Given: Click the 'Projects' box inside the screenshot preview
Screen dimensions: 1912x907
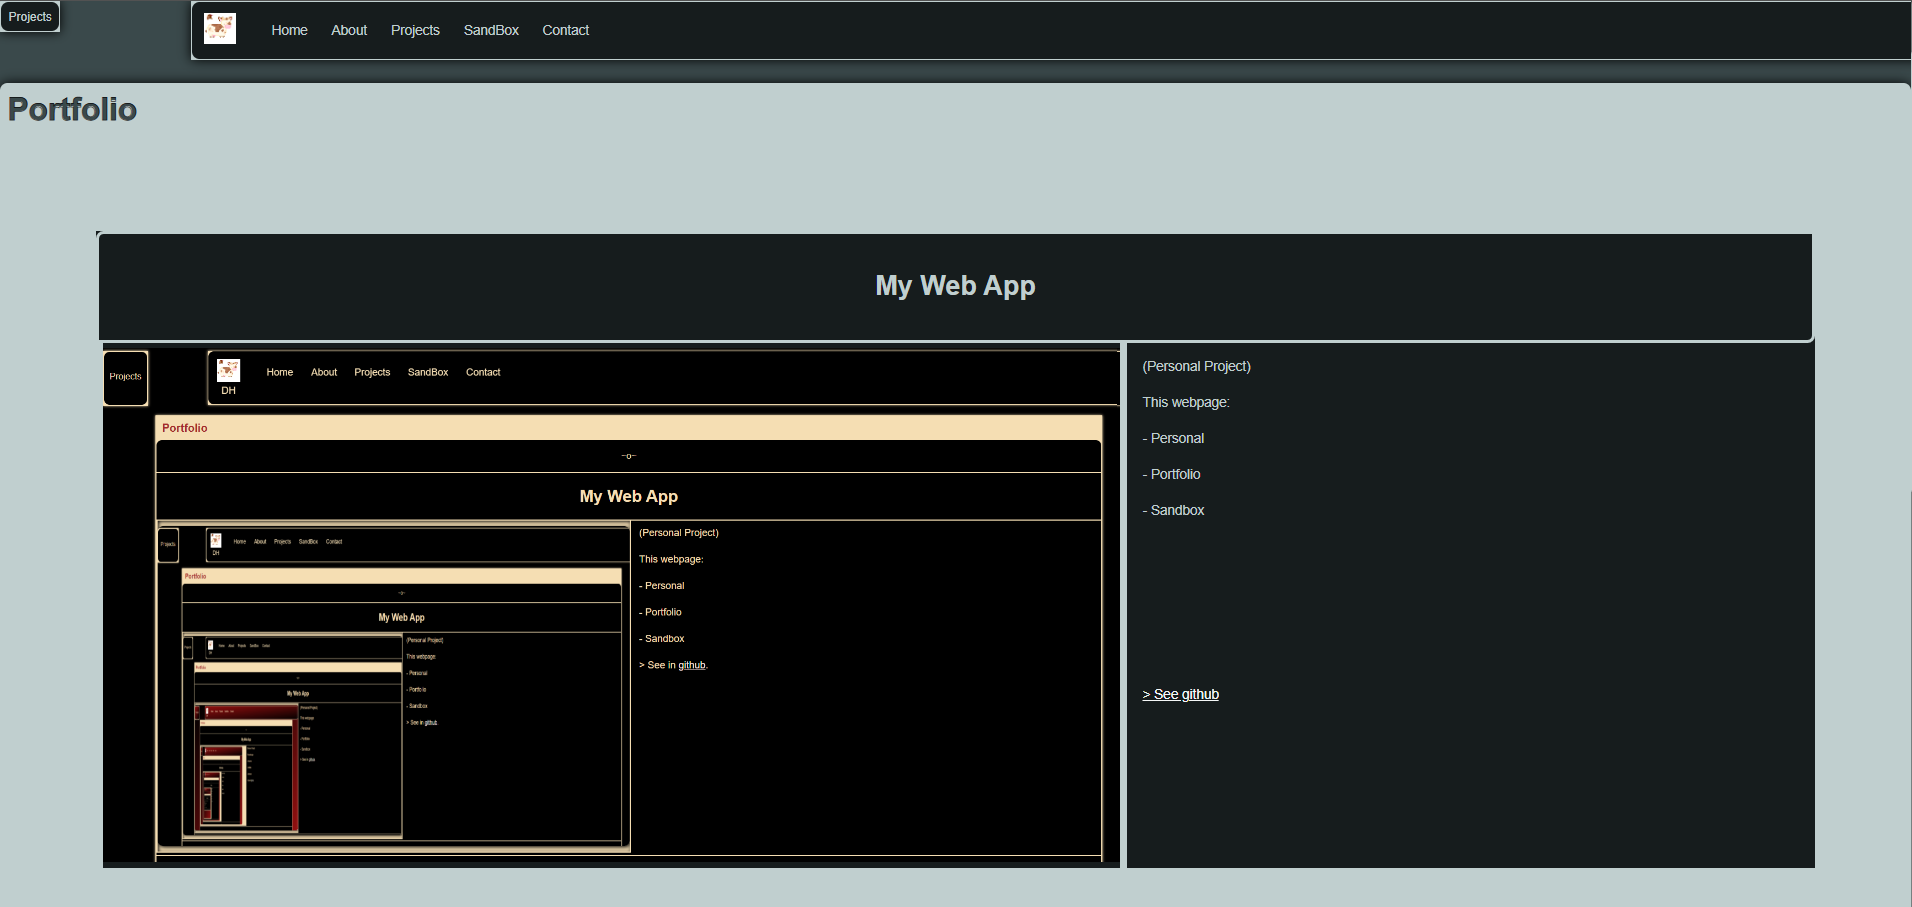Looking at the screenshot, I should [125, 377].
